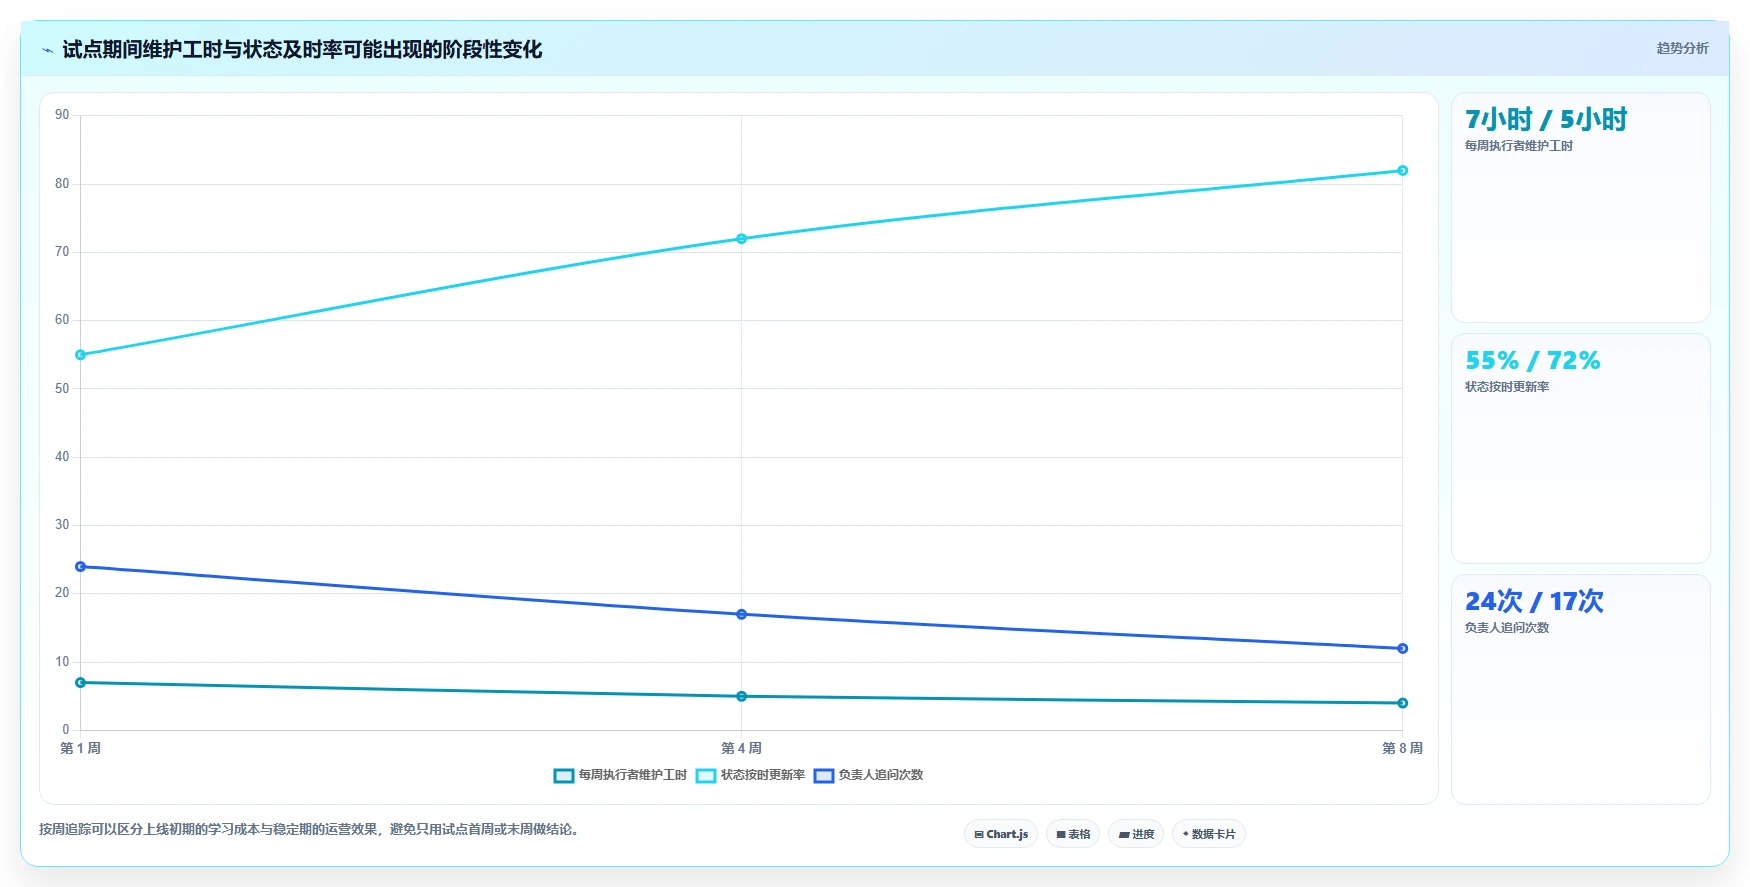The height and width of the screenshot is (887, 1750).
Task: Select the 数据卡片 tag chip
Action: (1209, 834)
